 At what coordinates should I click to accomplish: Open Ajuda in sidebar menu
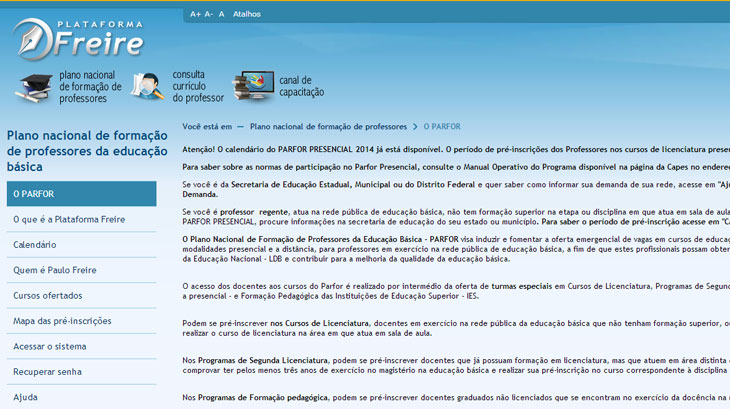point(25,397)
